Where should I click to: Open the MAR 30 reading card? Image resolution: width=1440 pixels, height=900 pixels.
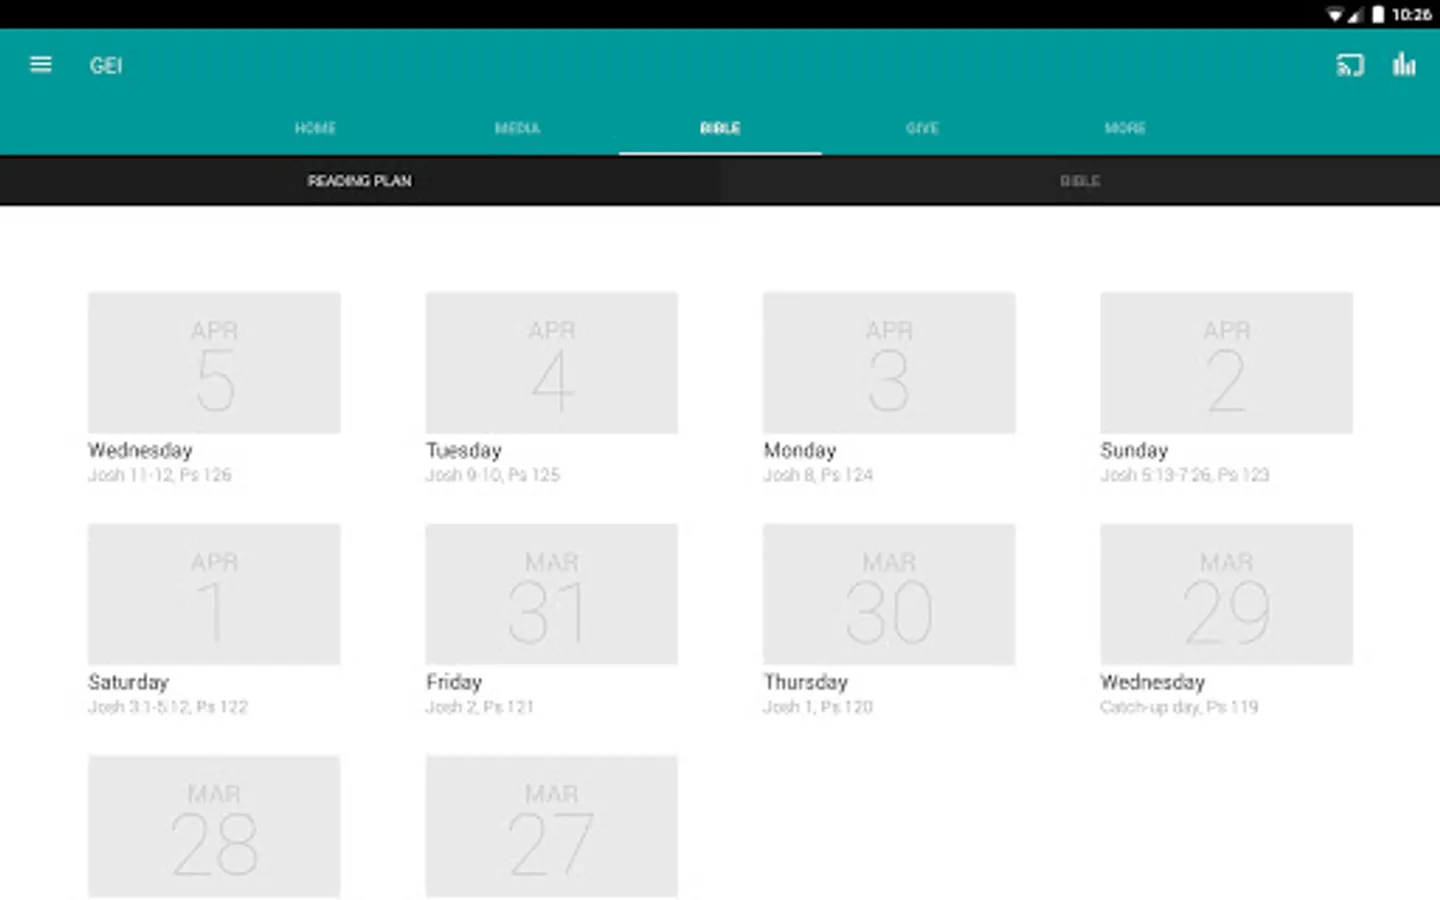pos(889,595)
